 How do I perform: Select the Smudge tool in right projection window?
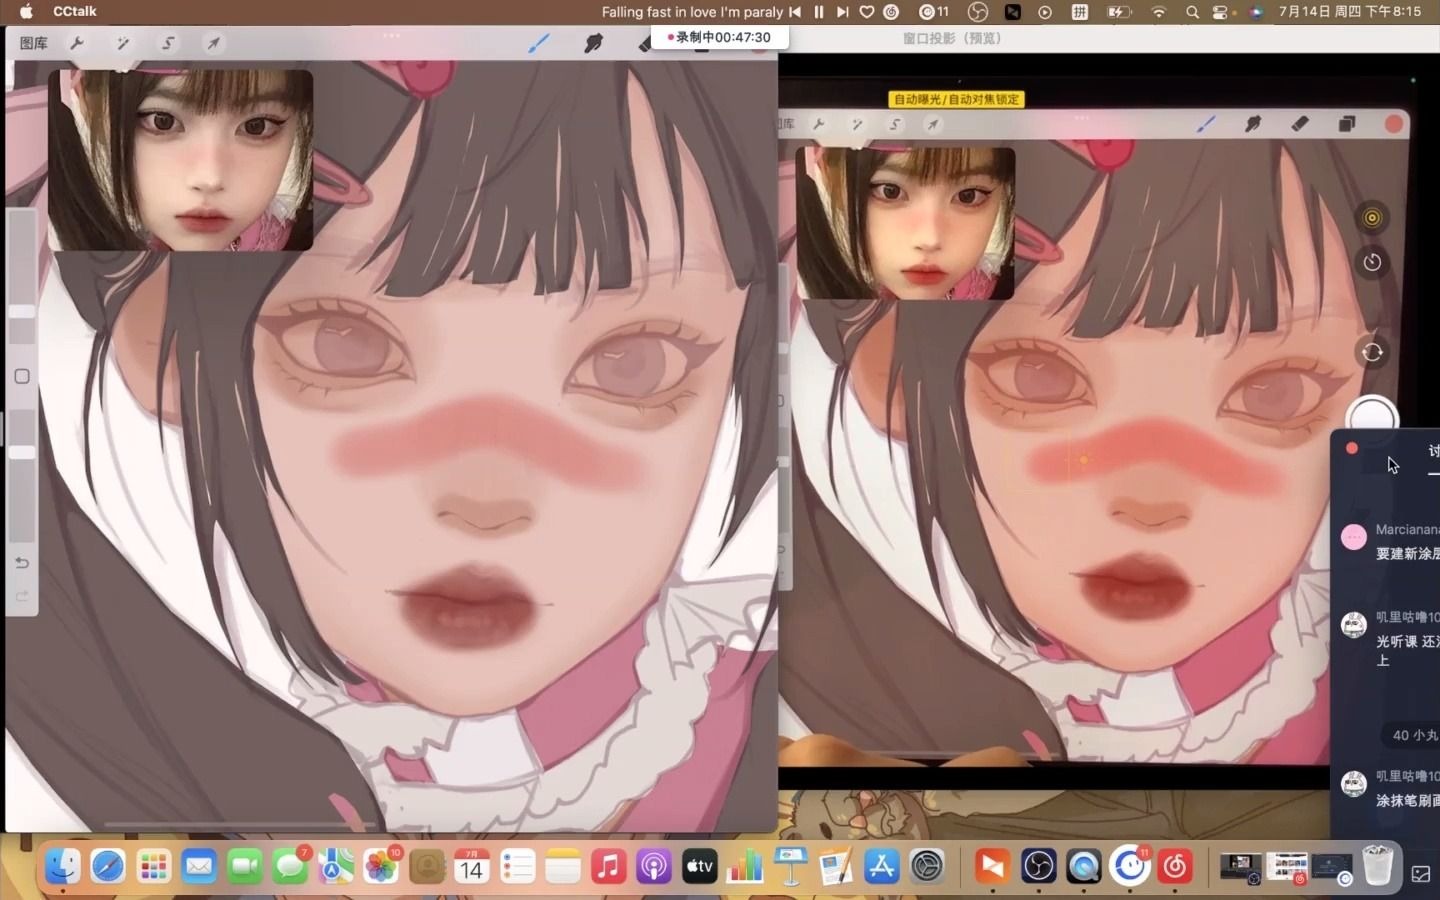1252,124
